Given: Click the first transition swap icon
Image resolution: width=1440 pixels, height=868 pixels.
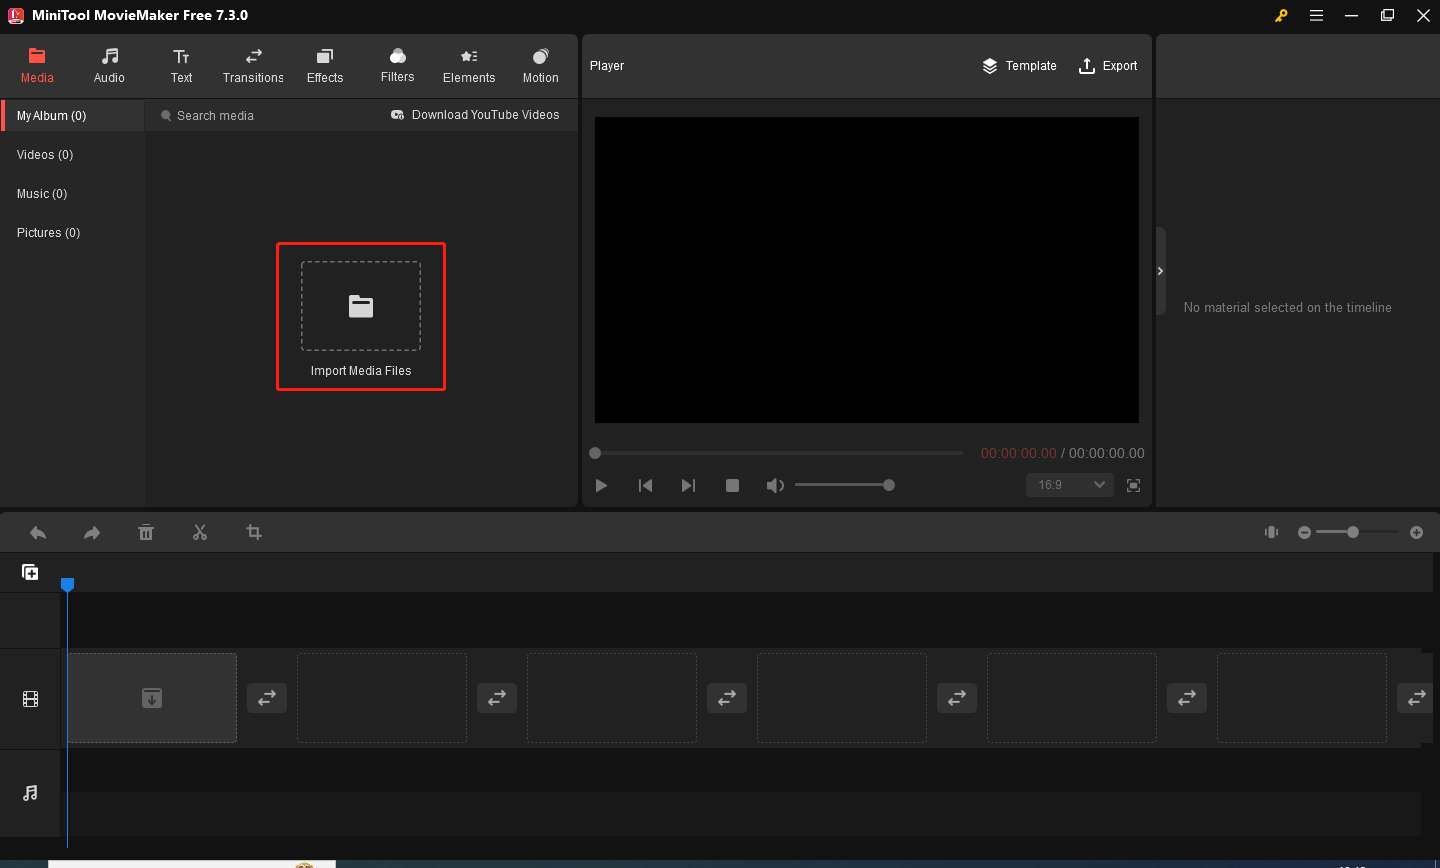Looking at the screenshot, I should pyautogui.click(x=267, y=698).
